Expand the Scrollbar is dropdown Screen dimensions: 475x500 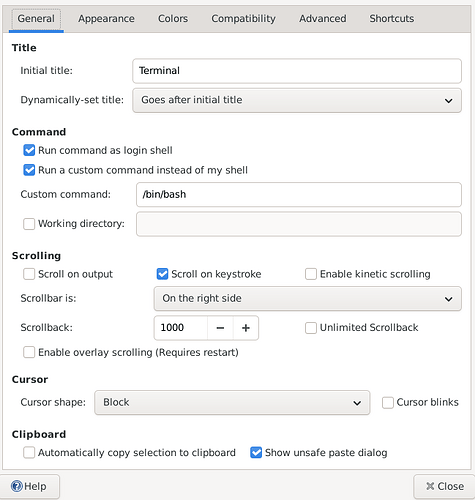coord(308,299)
